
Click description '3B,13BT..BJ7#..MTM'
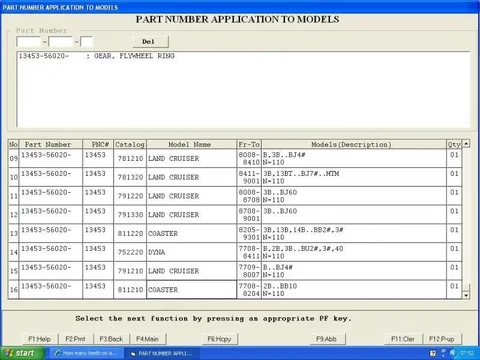pos(301,173)
